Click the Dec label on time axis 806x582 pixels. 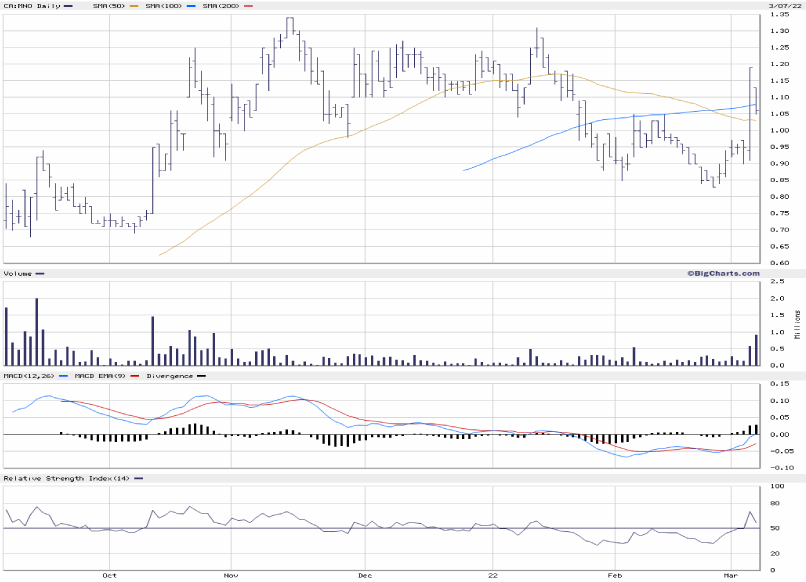tap(365, 576)
